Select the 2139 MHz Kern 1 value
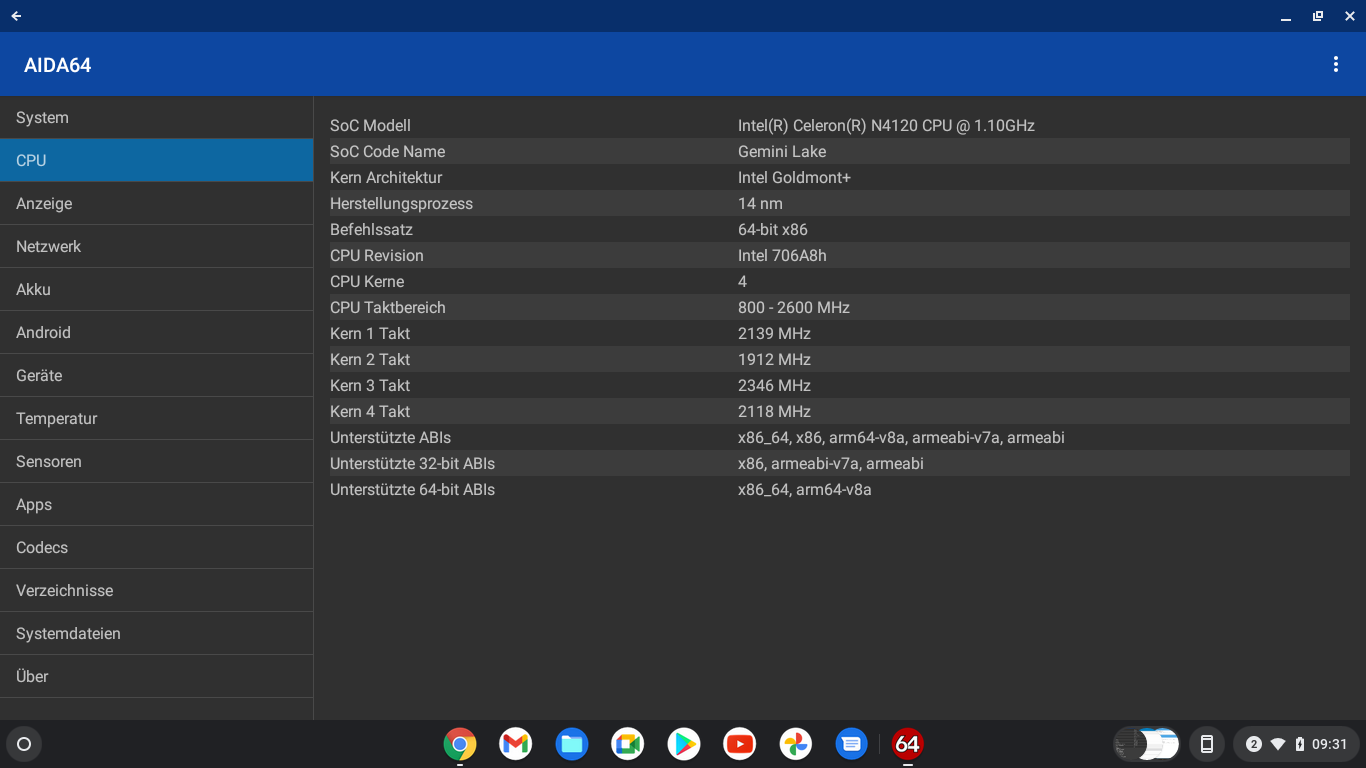This screenshot has width=1366, height=768. click(x=774, y=333)
